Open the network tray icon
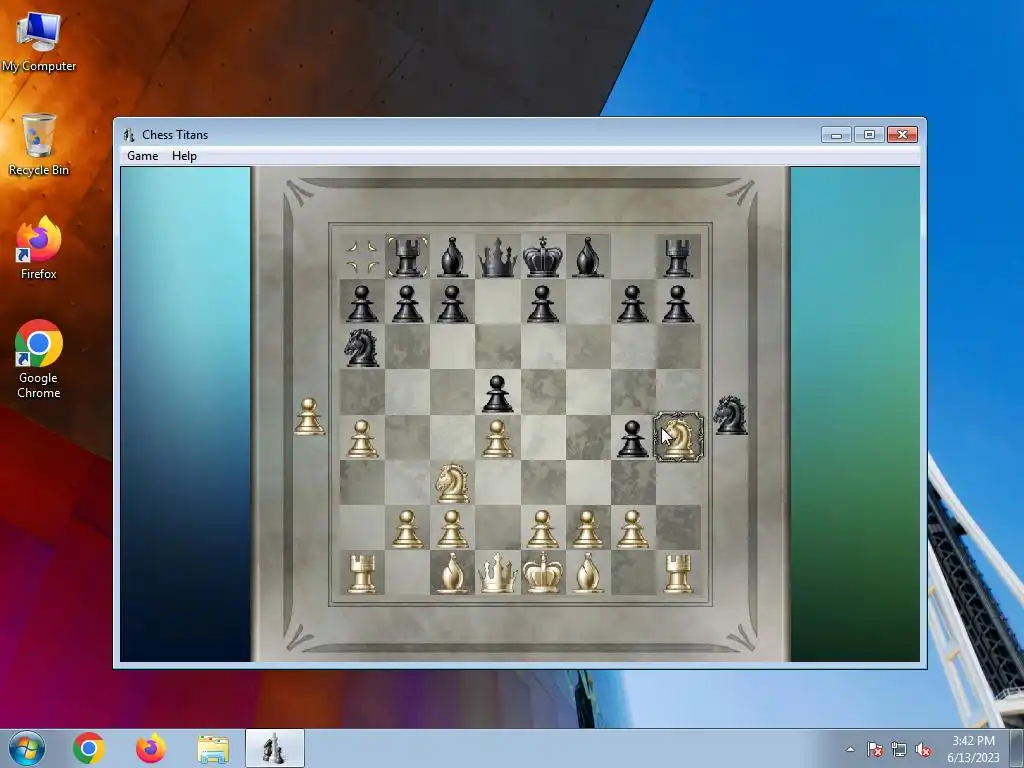The image size is (1024, 768). [x=899, y=750]
